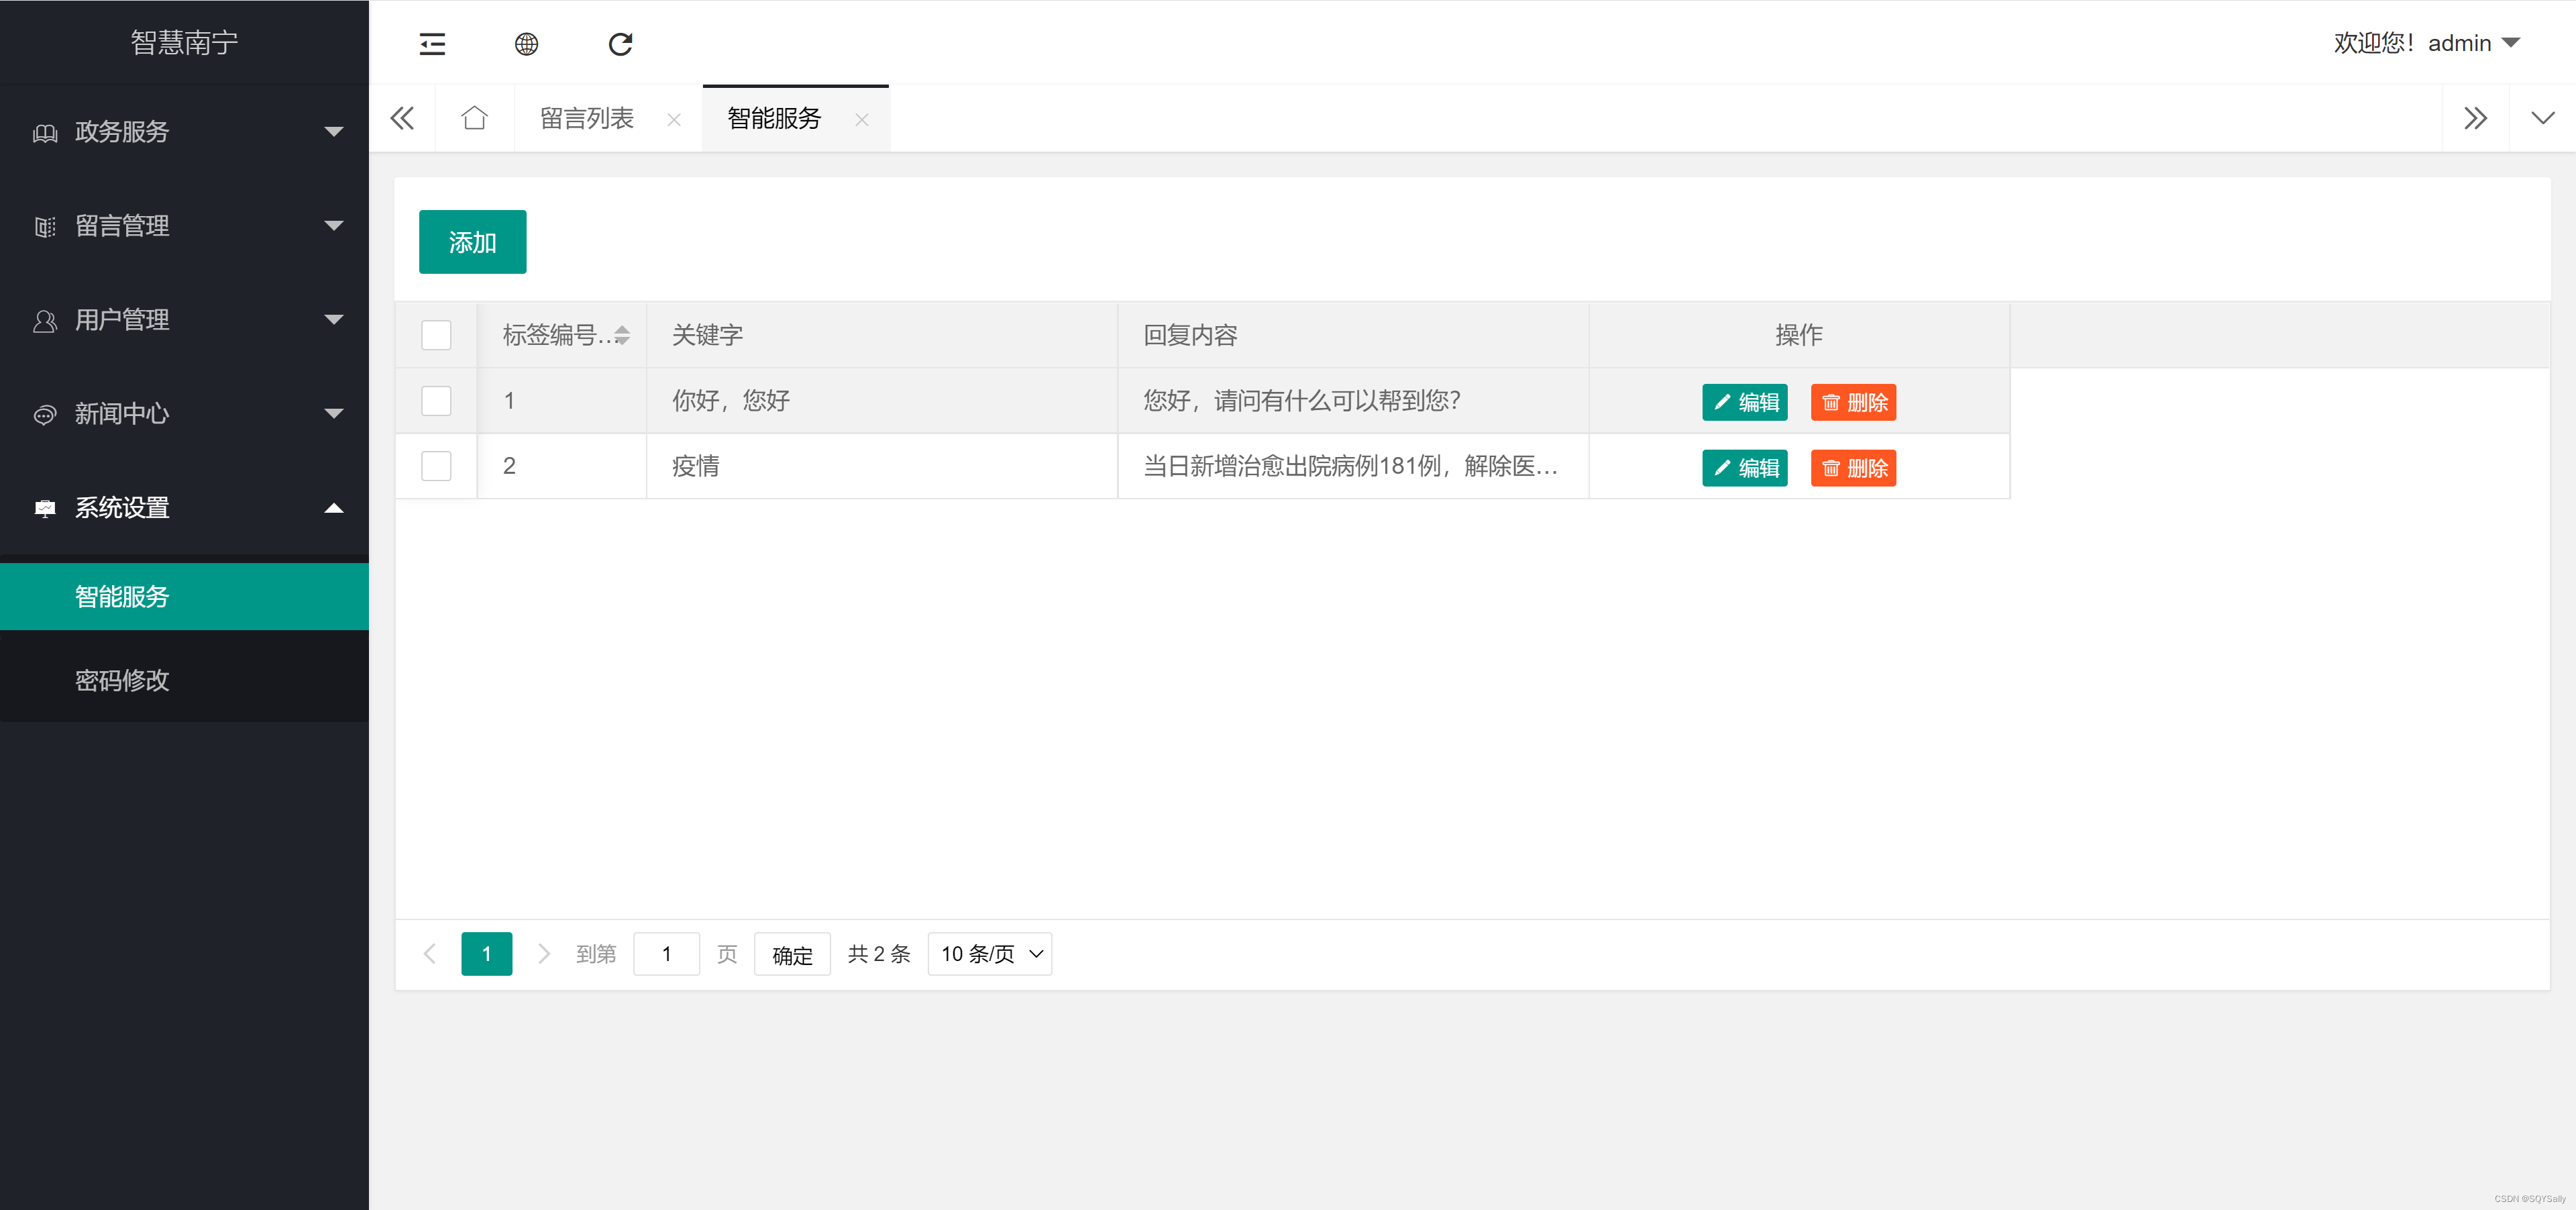This screenshot has width=2576, height=1210.
Task: Click the page number input field
Action: (666, 954)
